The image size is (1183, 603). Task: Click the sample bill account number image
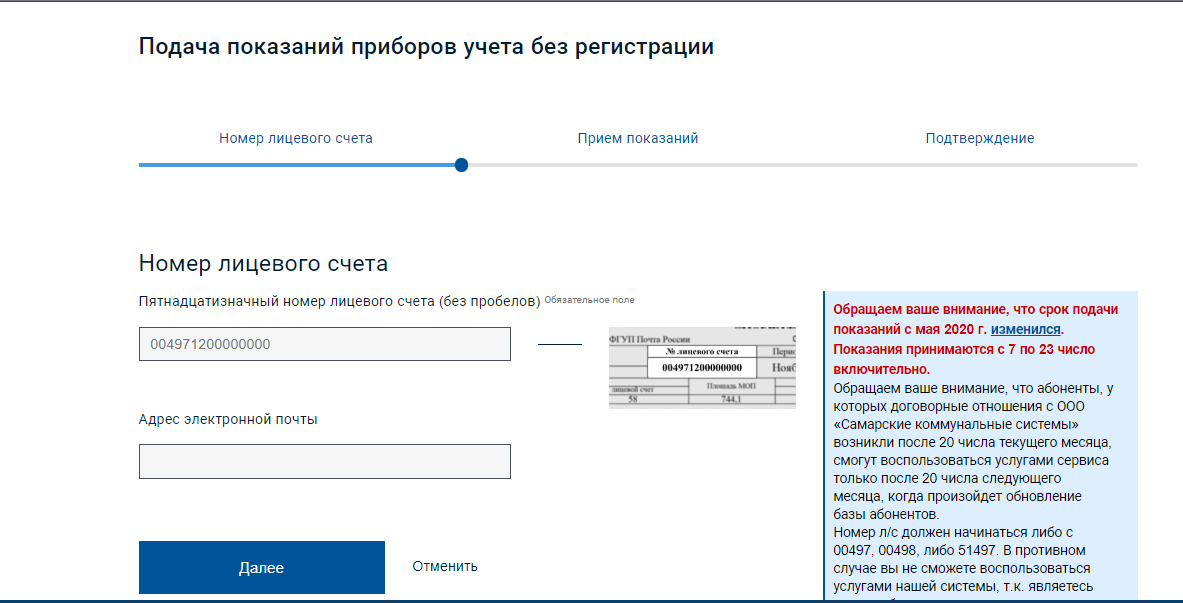pyautogui.click(x=702, y=368)
